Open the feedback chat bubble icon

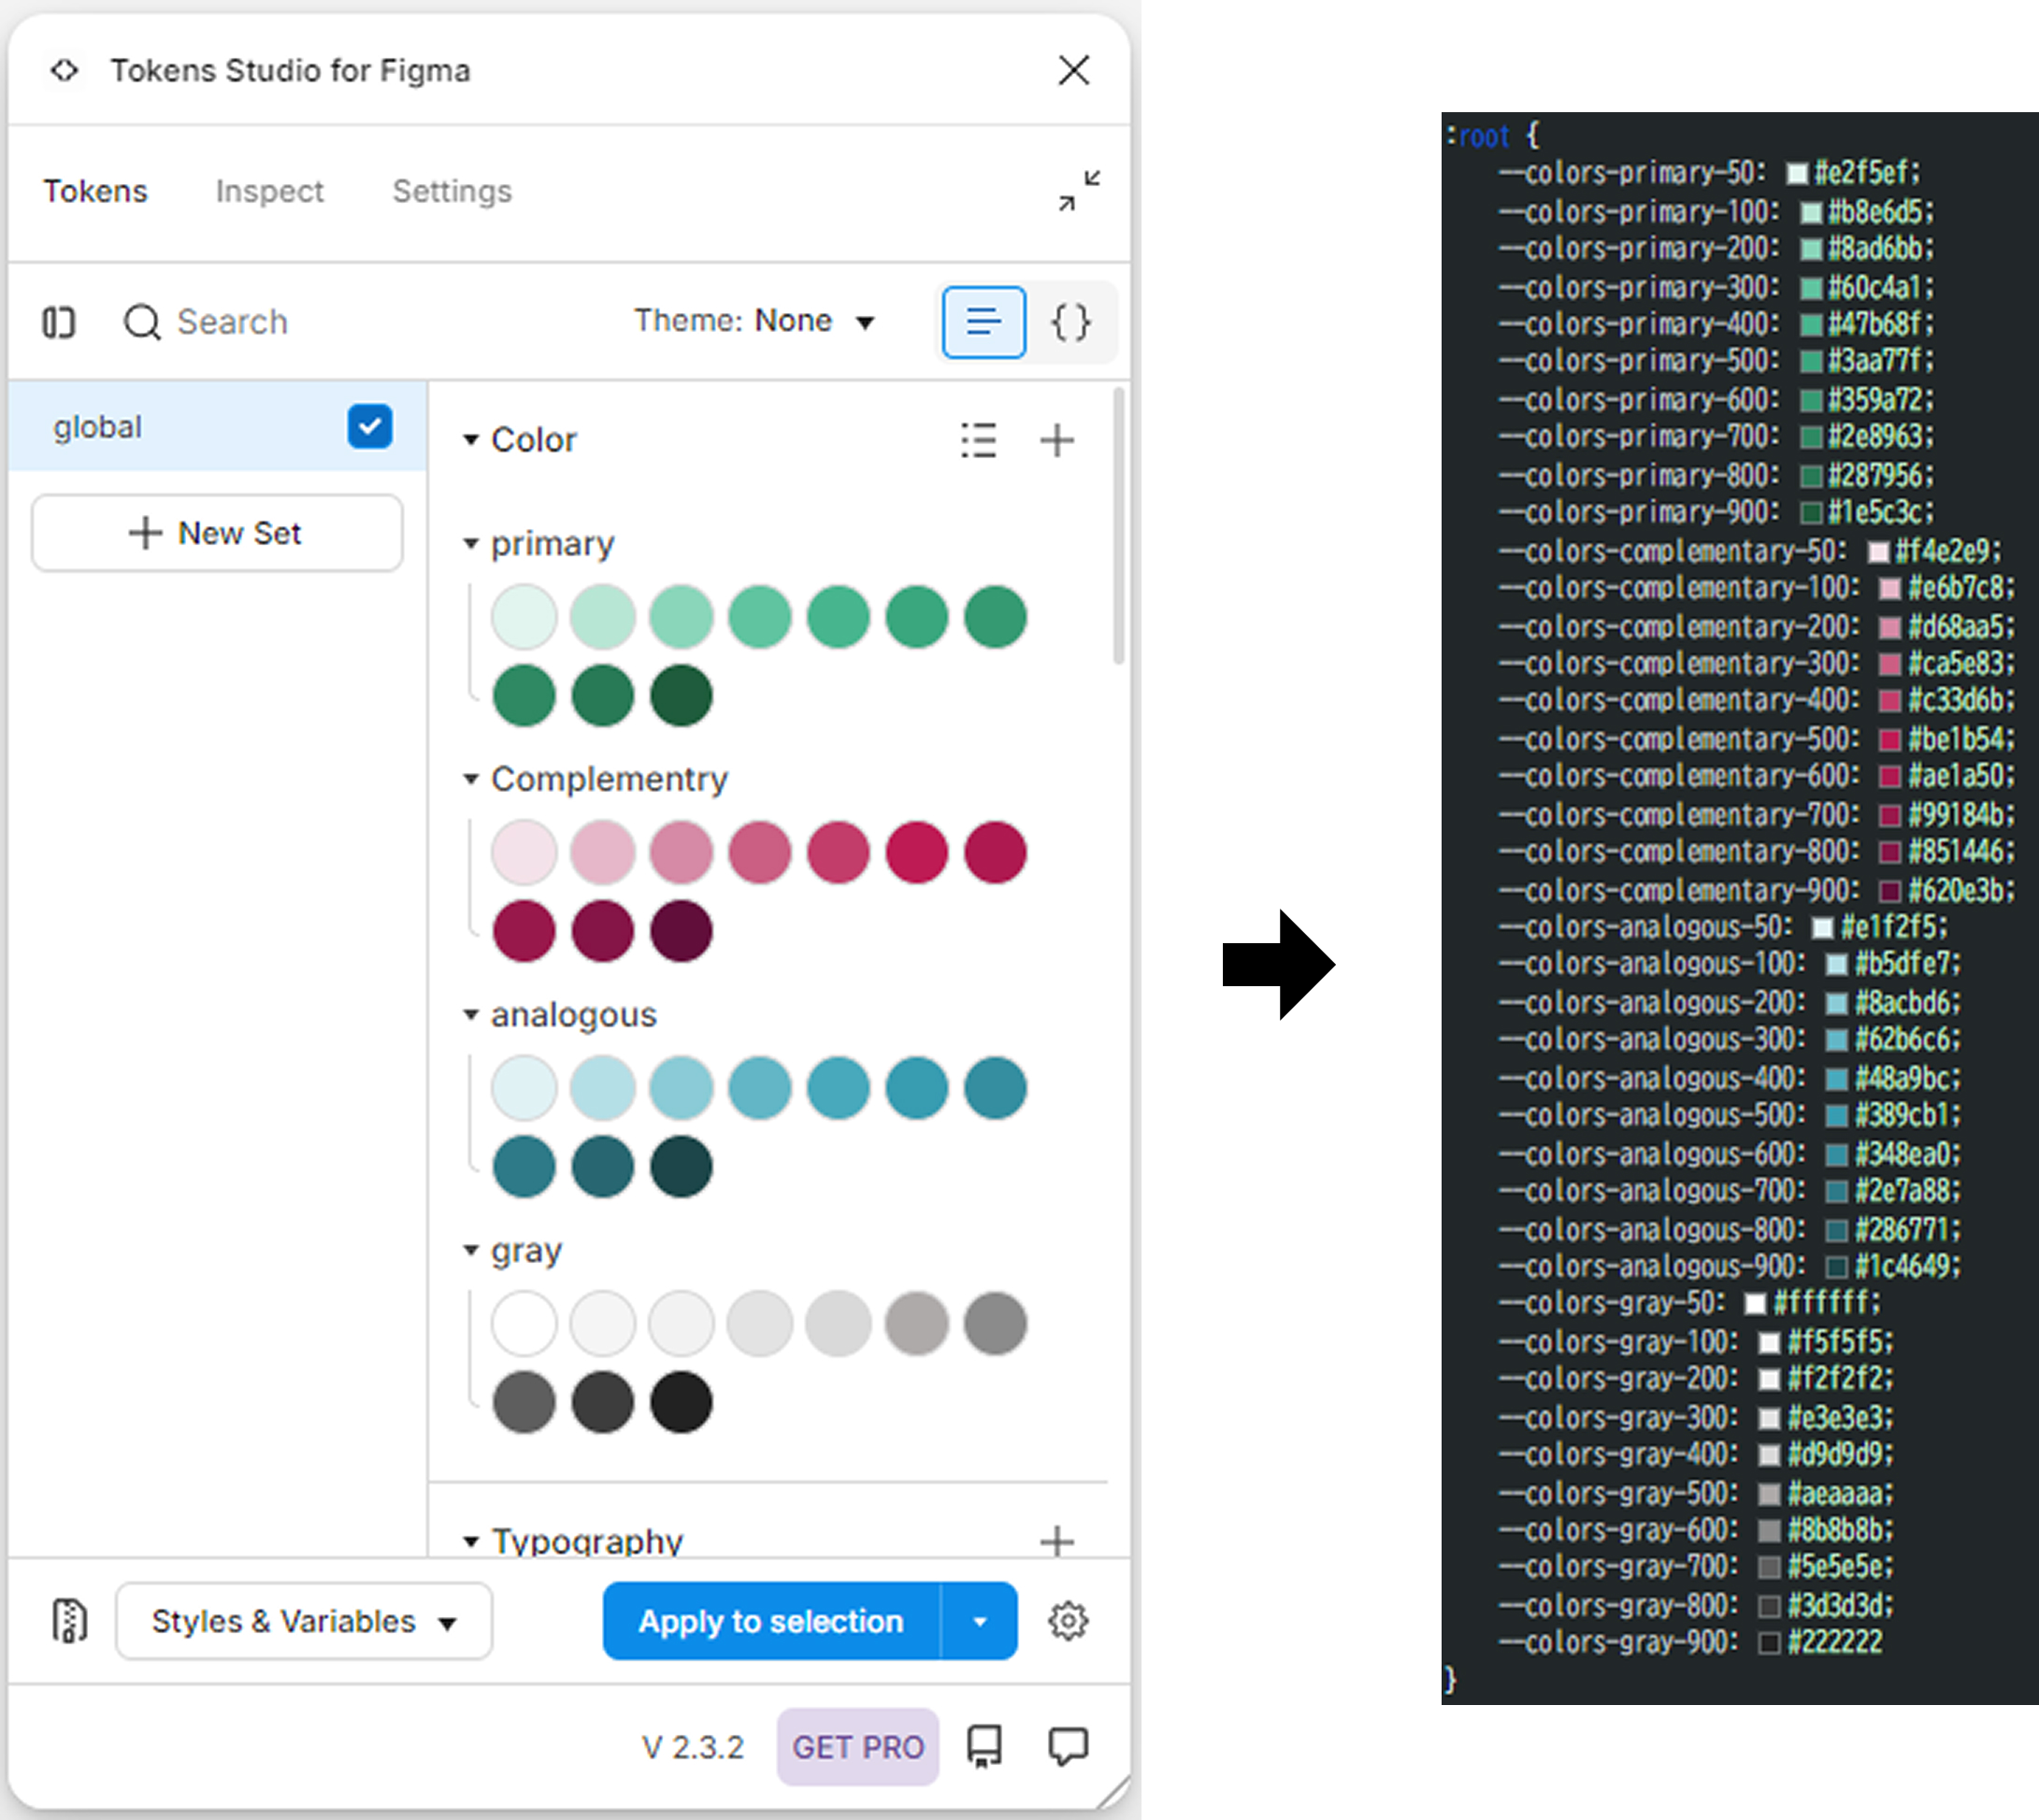coord(1067,1747)
